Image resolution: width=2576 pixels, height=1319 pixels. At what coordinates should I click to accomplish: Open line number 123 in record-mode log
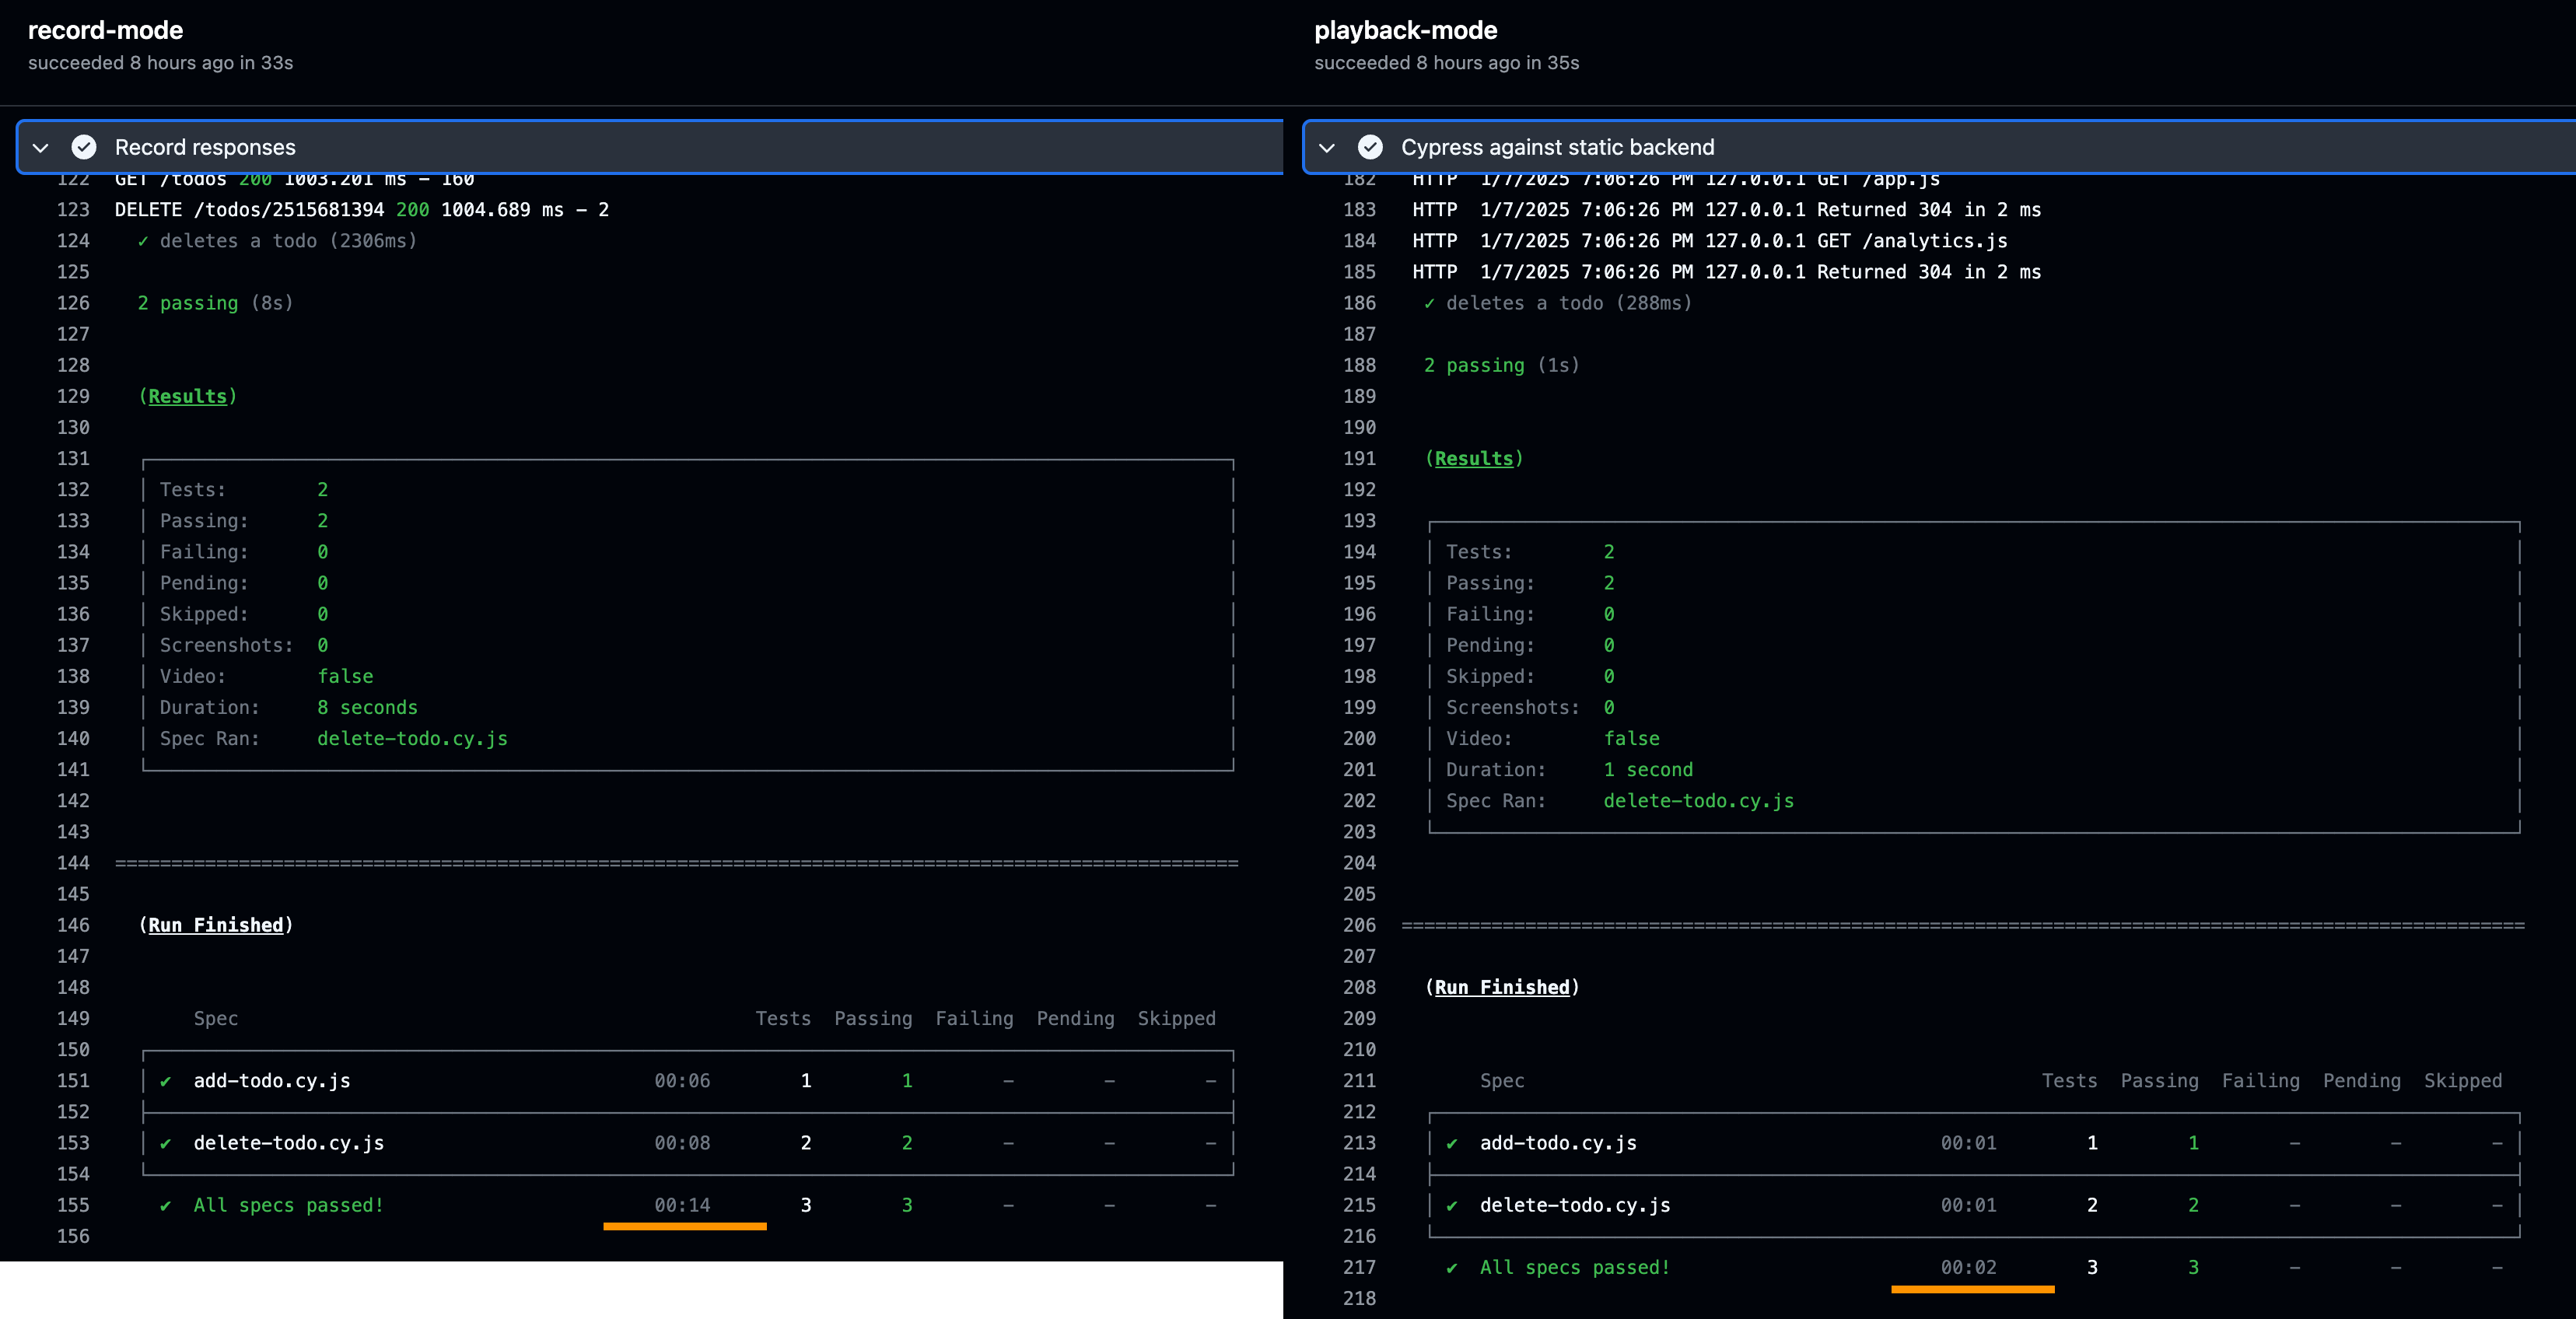[x=73, y=210]
